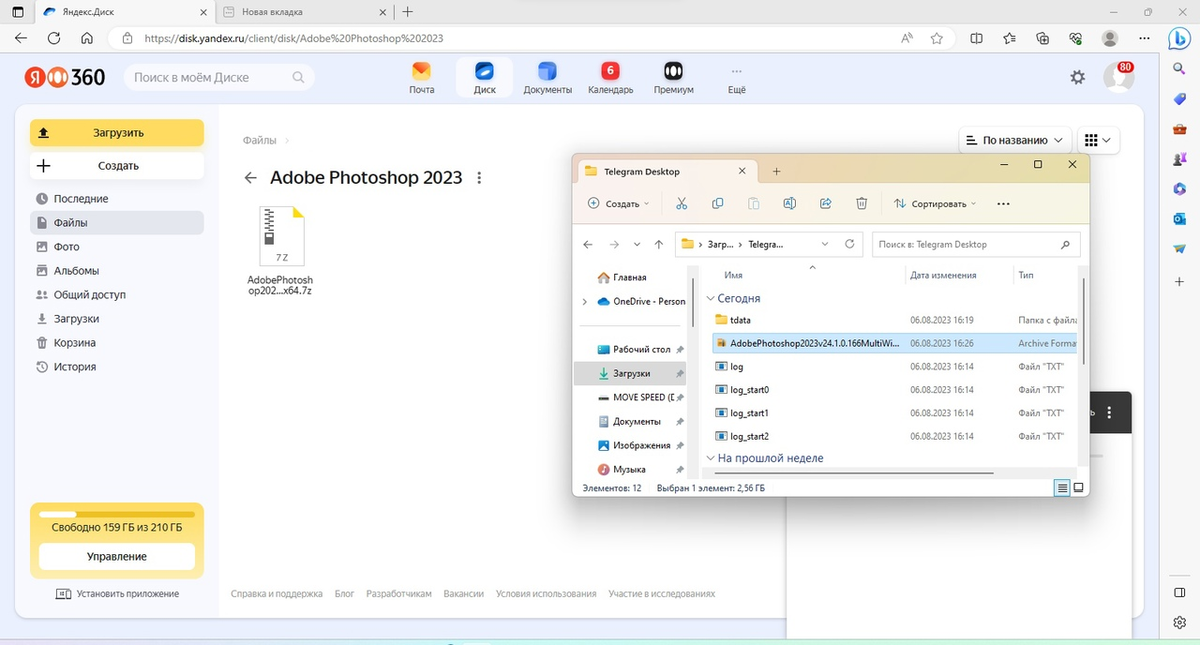This screenshot has height=645, width=1200.
Task: Open new tab in Explorer window
Action: click(777, 171)
